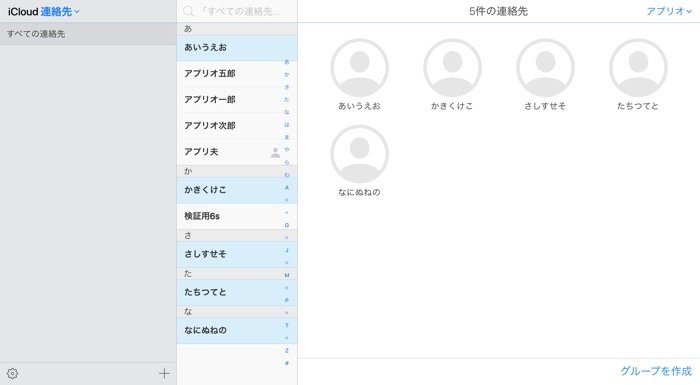
Task: Jump to letter Z in index bar
Action: click(x=287, y=351)
